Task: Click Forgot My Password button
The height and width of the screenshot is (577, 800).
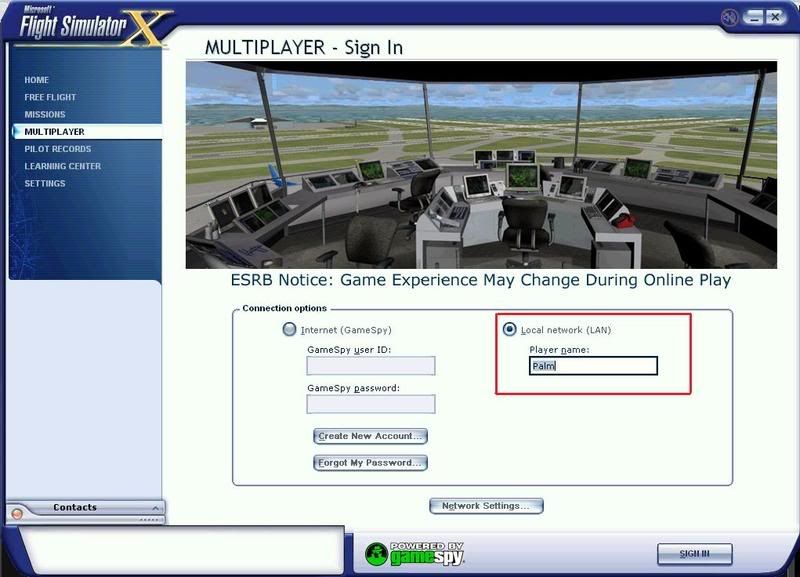Action: point(370,463)
